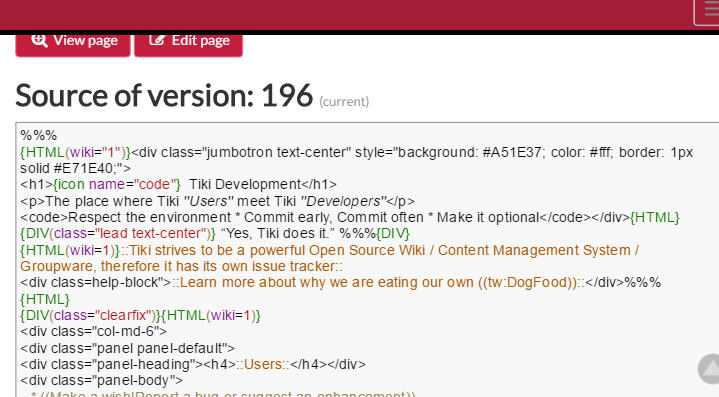Screen dimensions: 719x397
Task: Click the '{icon name="code"}' Tiki Development line
Action: pyautogui.click(x=178, y=185)
